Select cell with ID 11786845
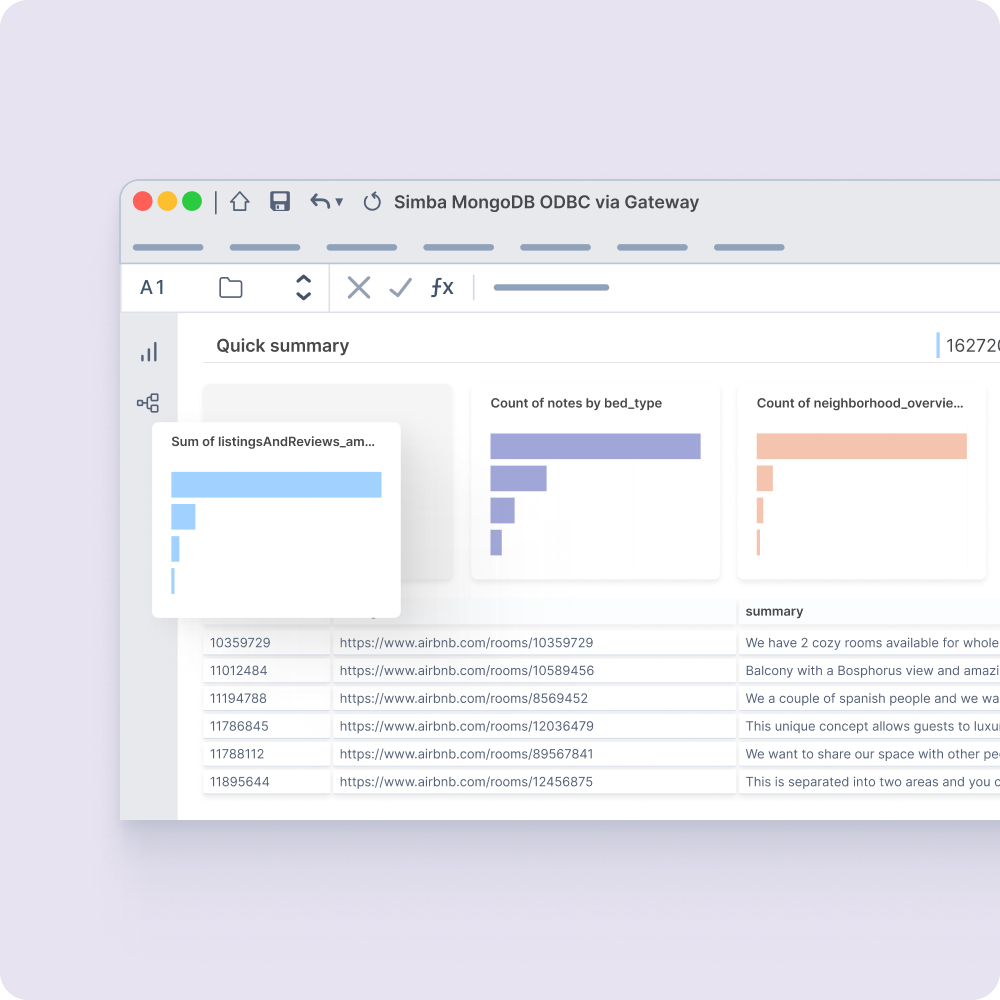The image size is (1000, 1000). coord(267,726)
